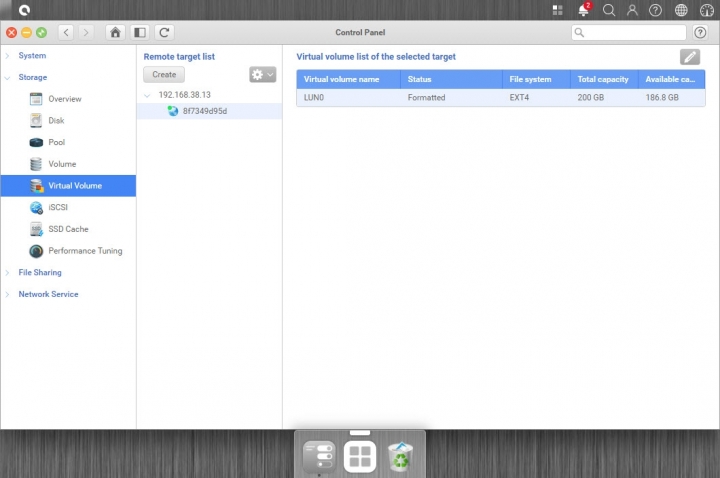This screenshot has width=720, height=478.
Task: Go forward with the right arrow
Action: click(x=85, y=32)
